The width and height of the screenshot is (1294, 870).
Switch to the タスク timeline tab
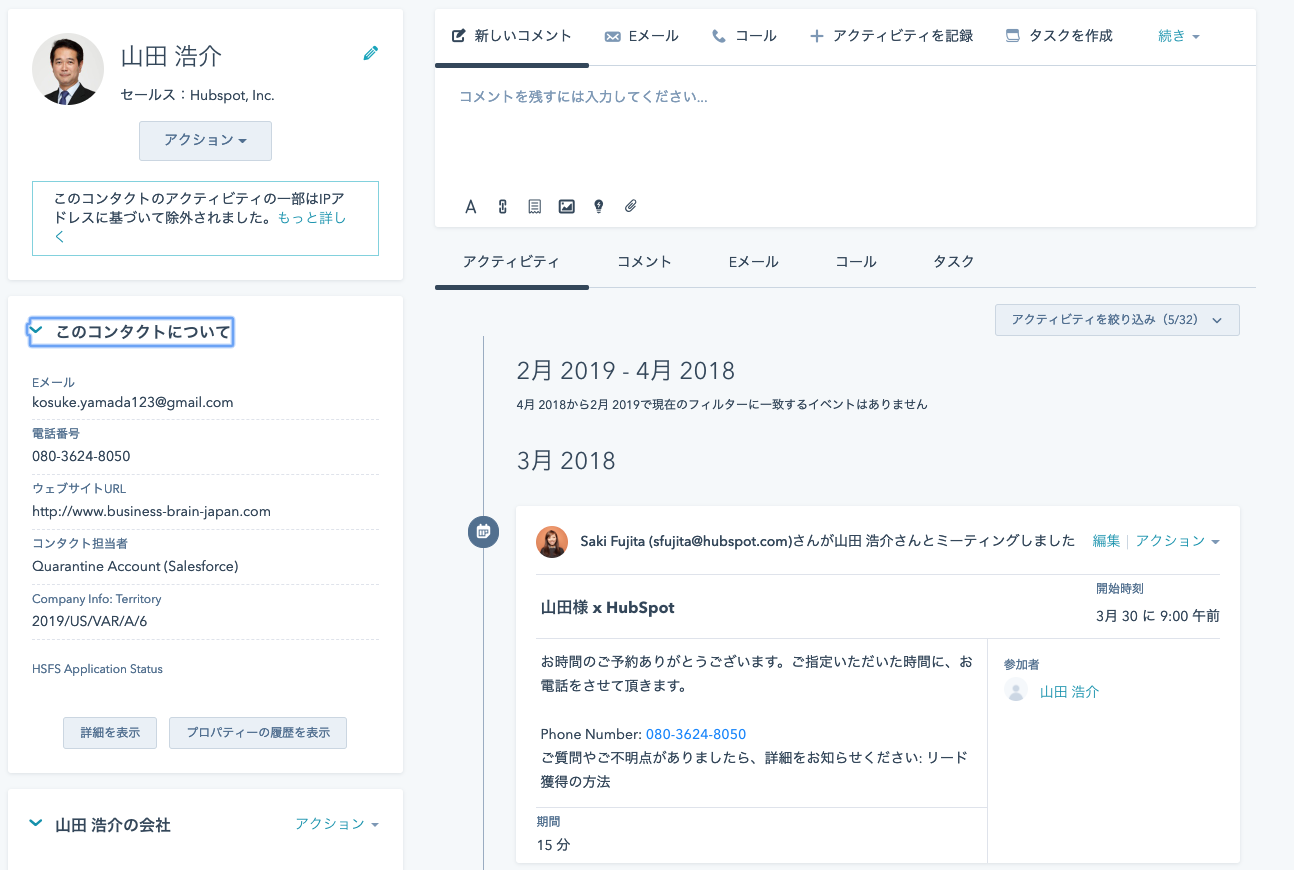click(953, 262)
